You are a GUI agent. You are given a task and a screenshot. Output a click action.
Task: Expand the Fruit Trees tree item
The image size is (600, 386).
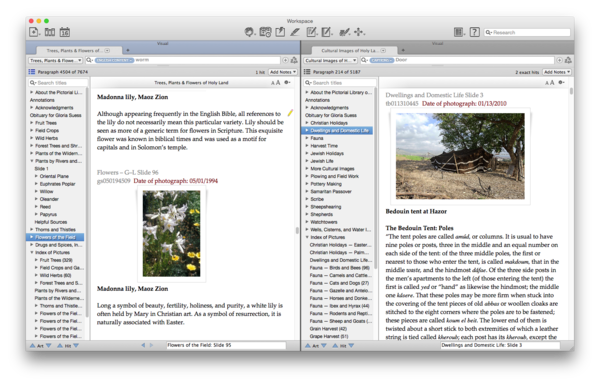click(x=32, y=123)
